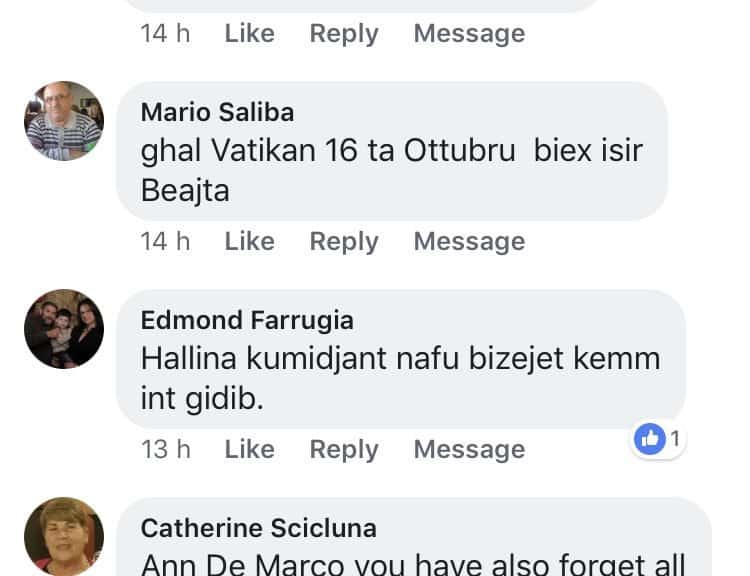Like Edmond Farrugia's comment
Image resolution: width=750 pixels, height=576 pixels.
click(249, 449)
